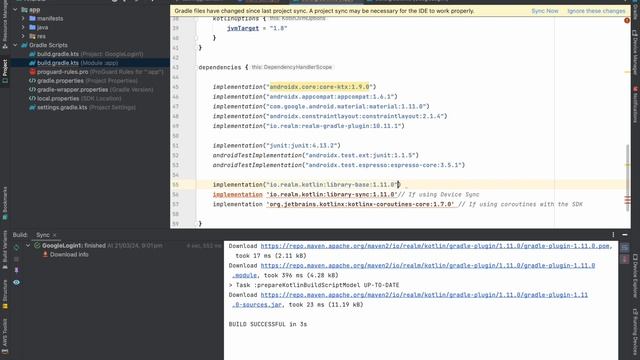Click the rerun sync icon in Build panel
Viewport: 640px width, 360px height.
tap(16, 247)
